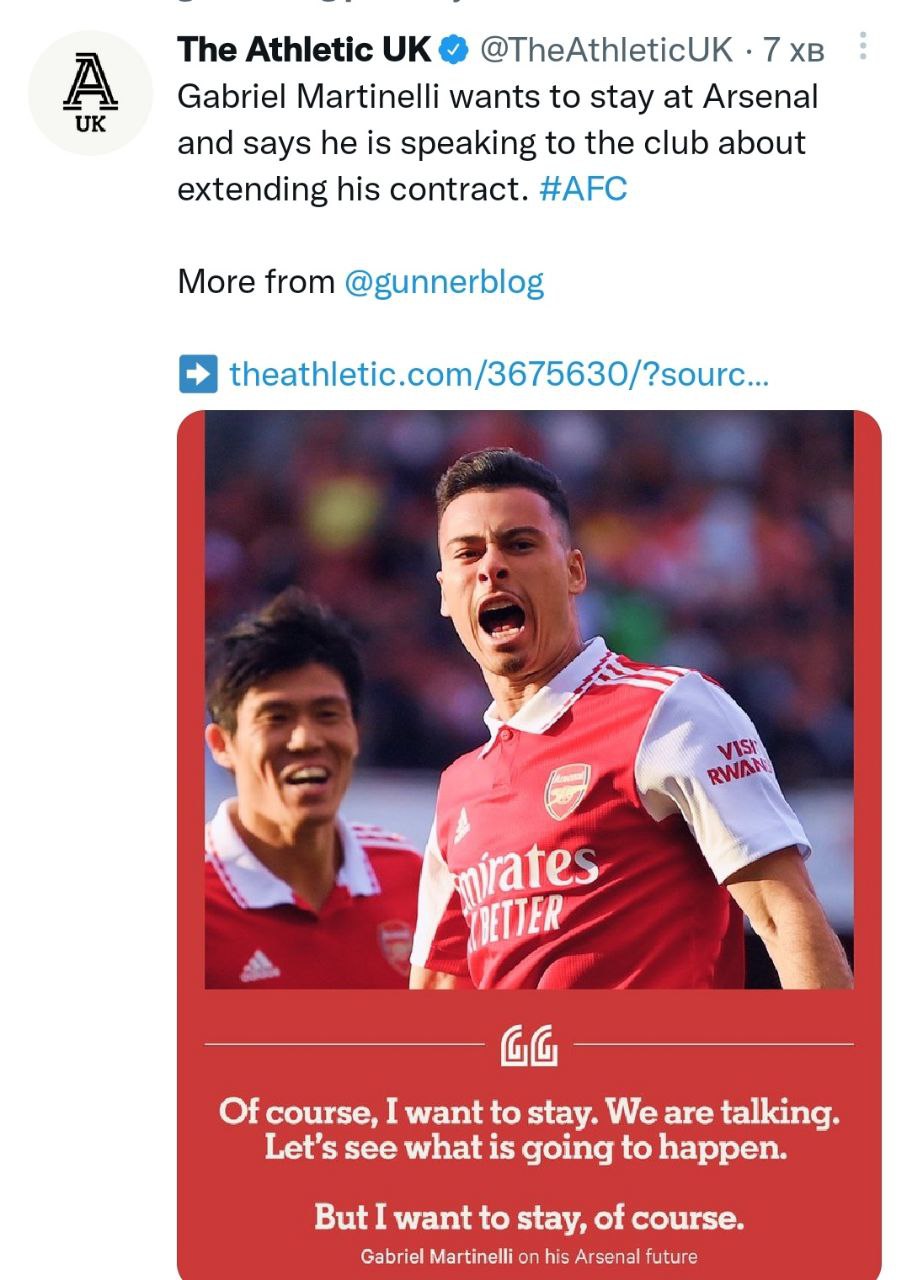Open the three-dot tweet options menu
This screenshot has width=909, height=1280.
pyautogui.click(x=864, y=47)
